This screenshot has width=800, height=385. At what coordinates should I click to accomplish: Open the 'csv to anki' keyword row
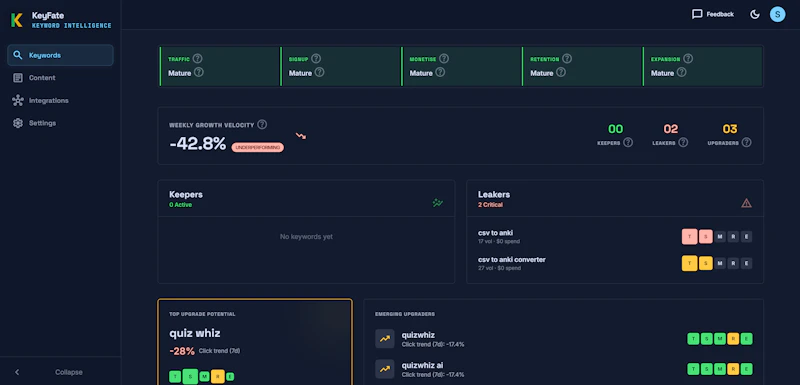615,237
